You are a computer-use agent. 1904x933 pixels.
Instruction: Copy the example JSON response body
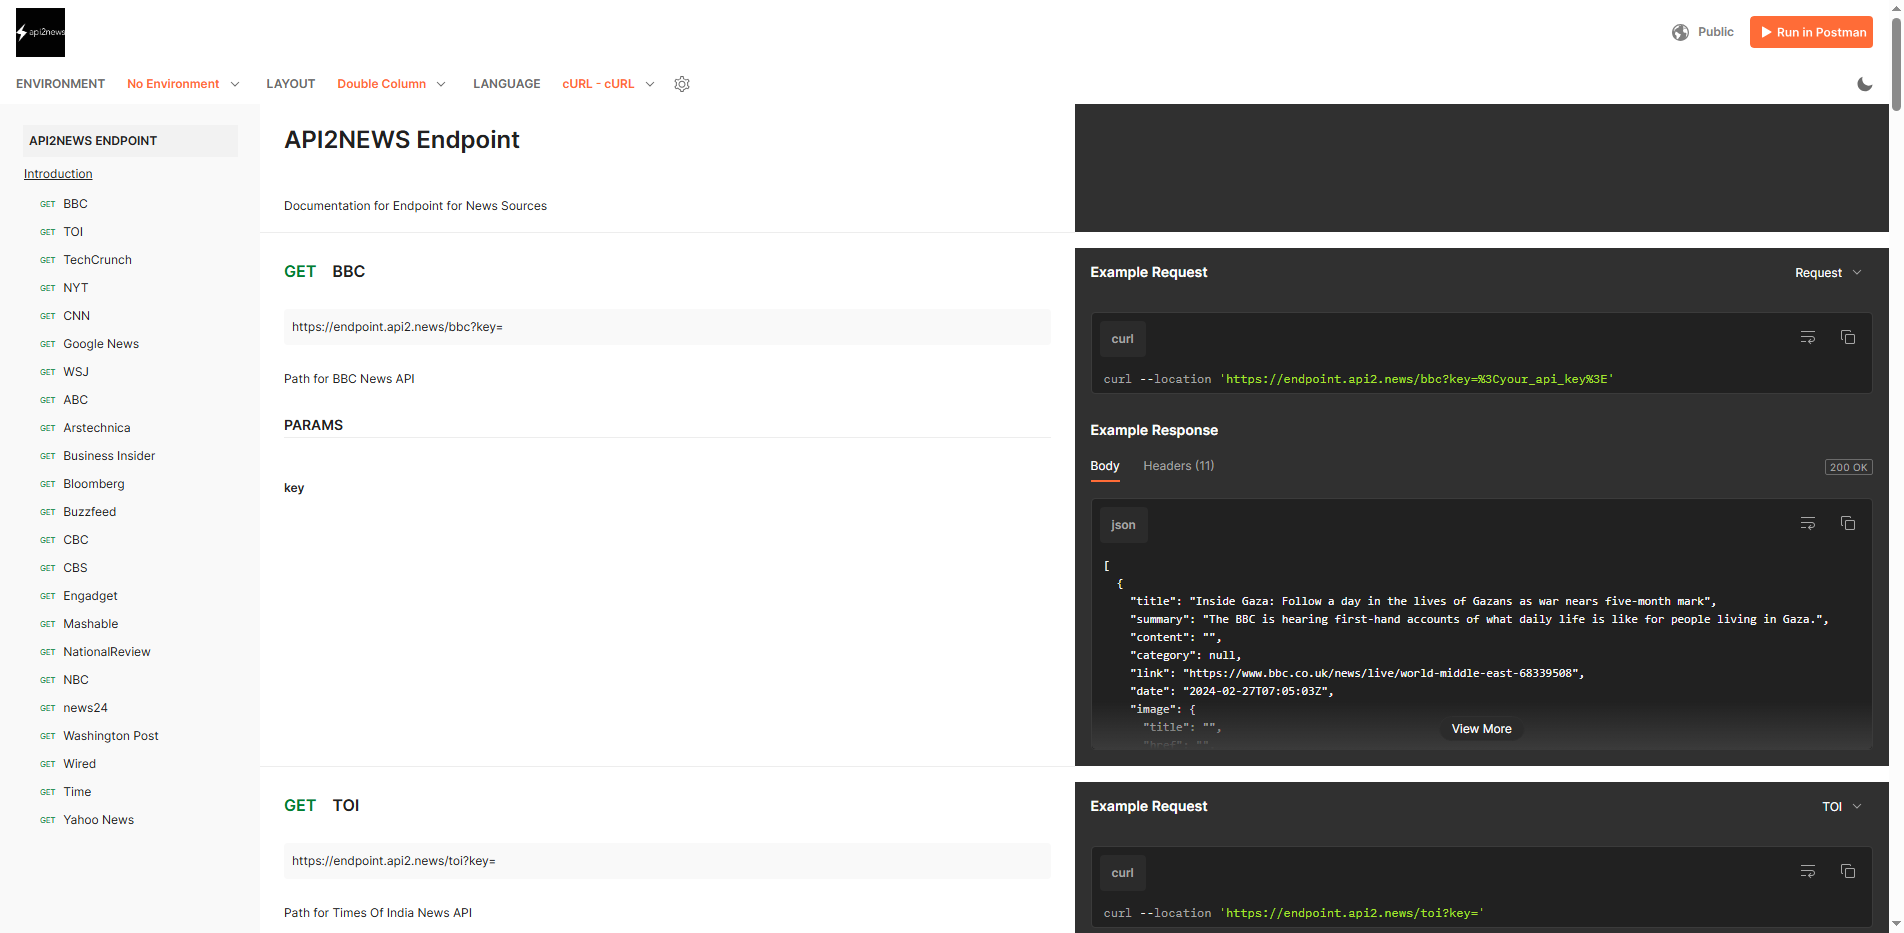[x=1848, y=522]
